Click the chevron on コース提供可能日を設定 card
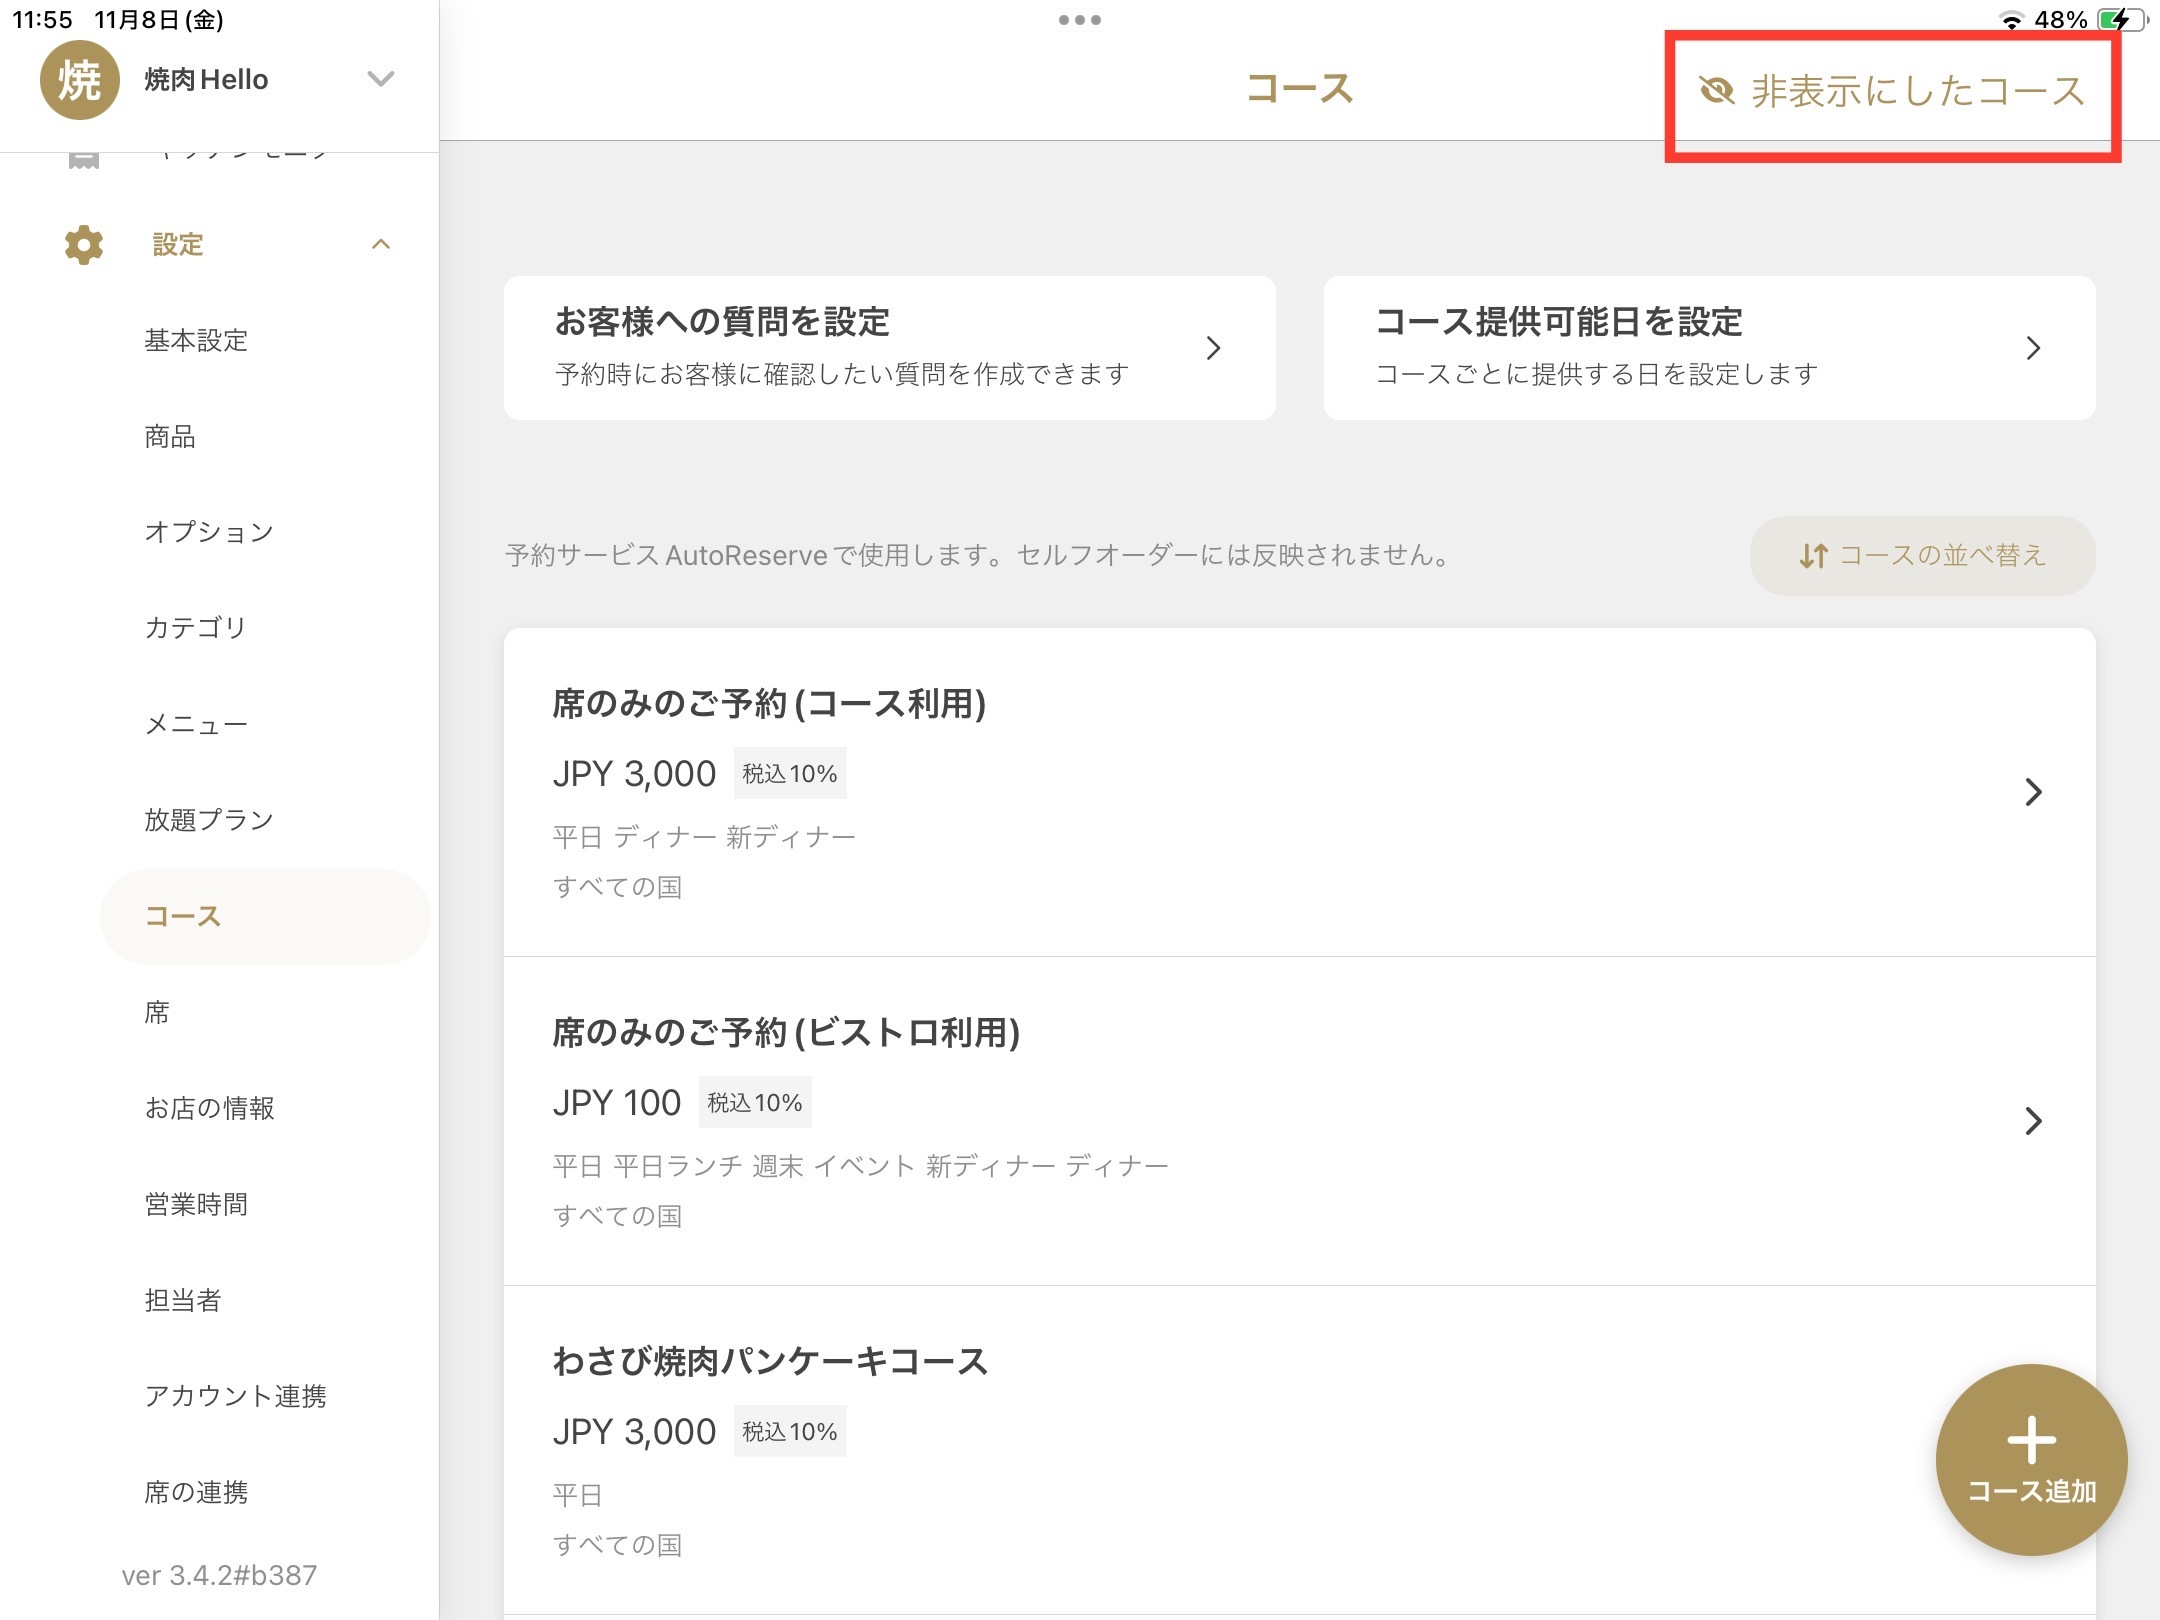 2033,348
